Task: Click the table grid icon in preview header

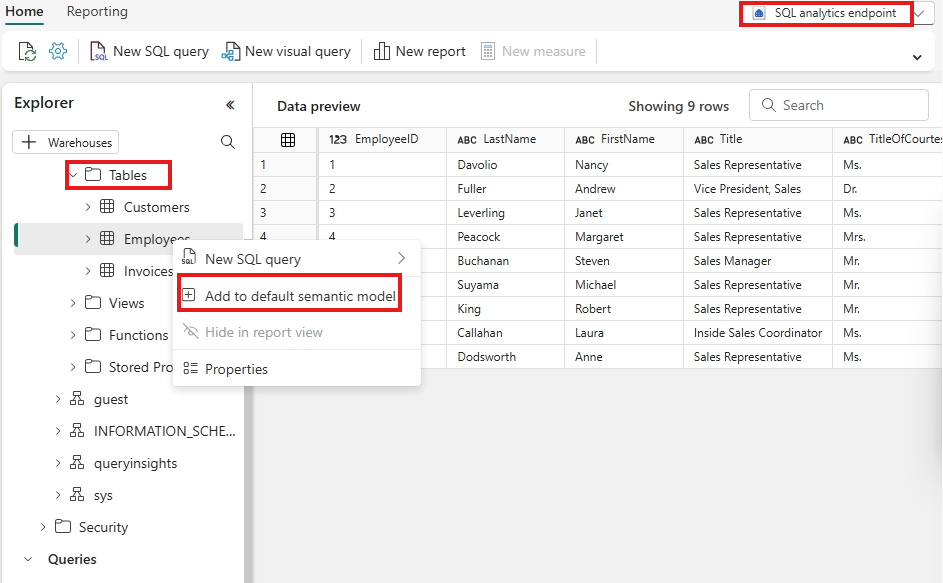Action: tap(288, 140)
